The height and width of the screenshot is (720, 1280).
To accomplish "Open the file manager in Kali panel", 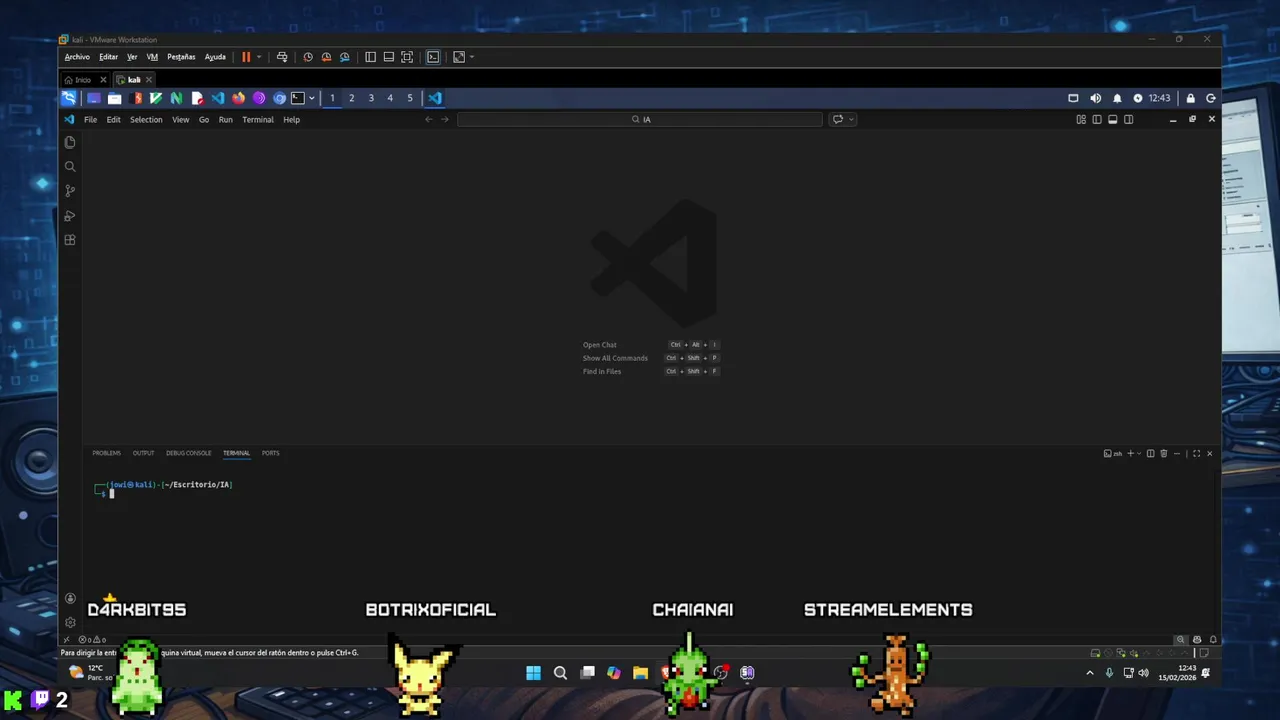I will (115, 98).
